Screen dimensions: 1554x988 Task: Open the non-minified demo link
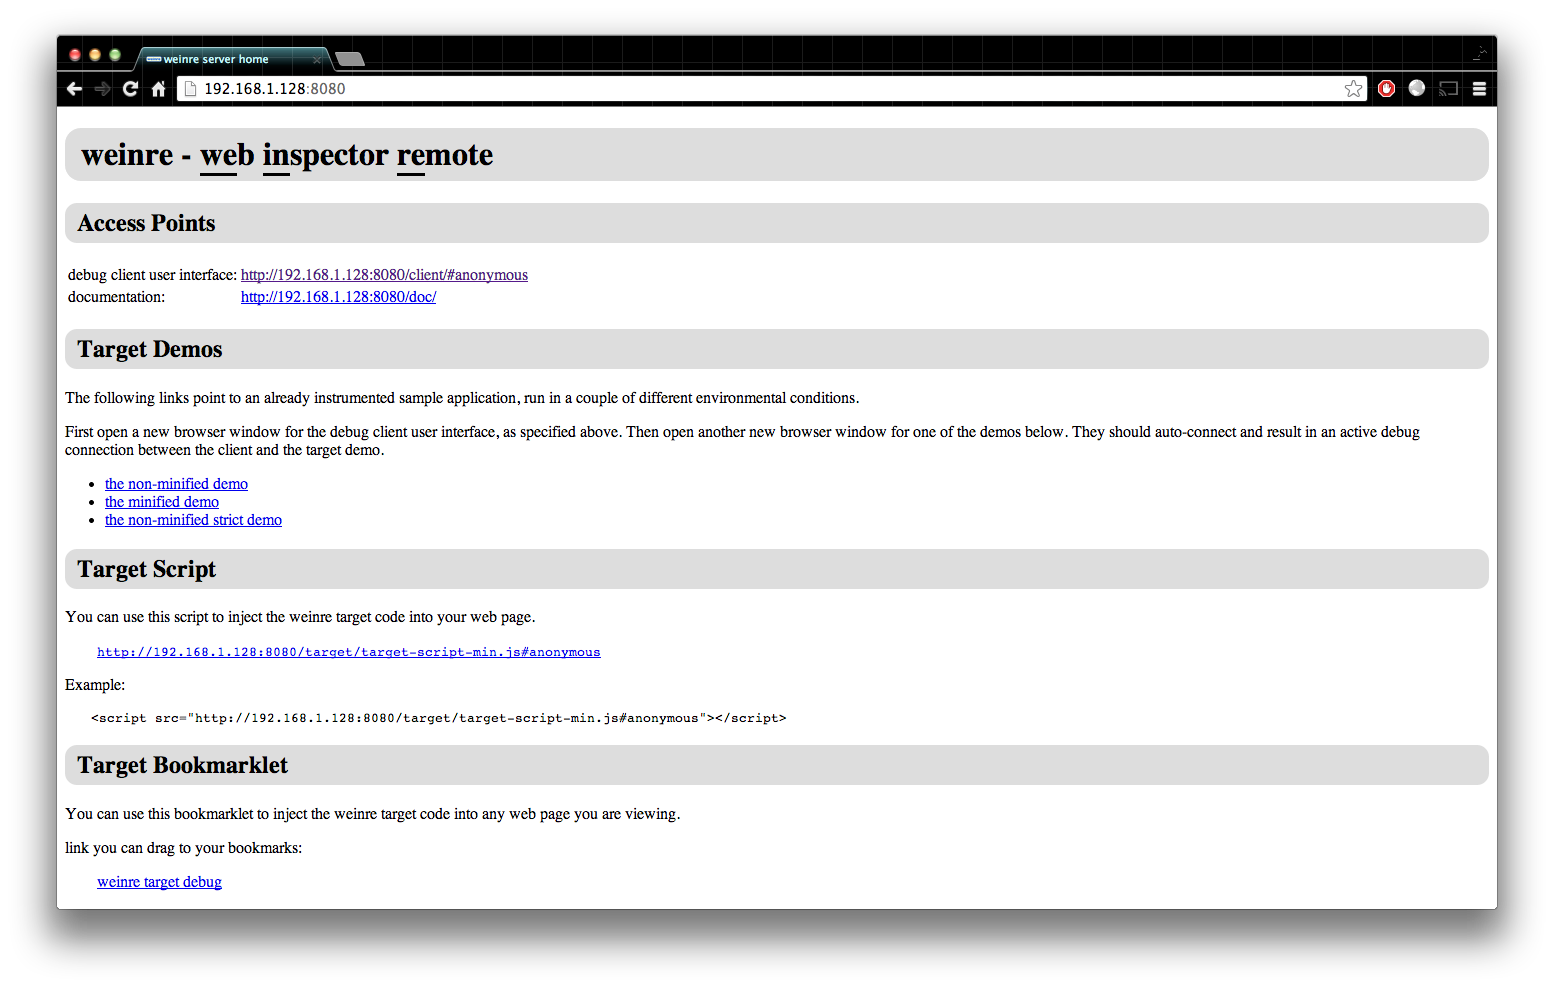(176, 484)
